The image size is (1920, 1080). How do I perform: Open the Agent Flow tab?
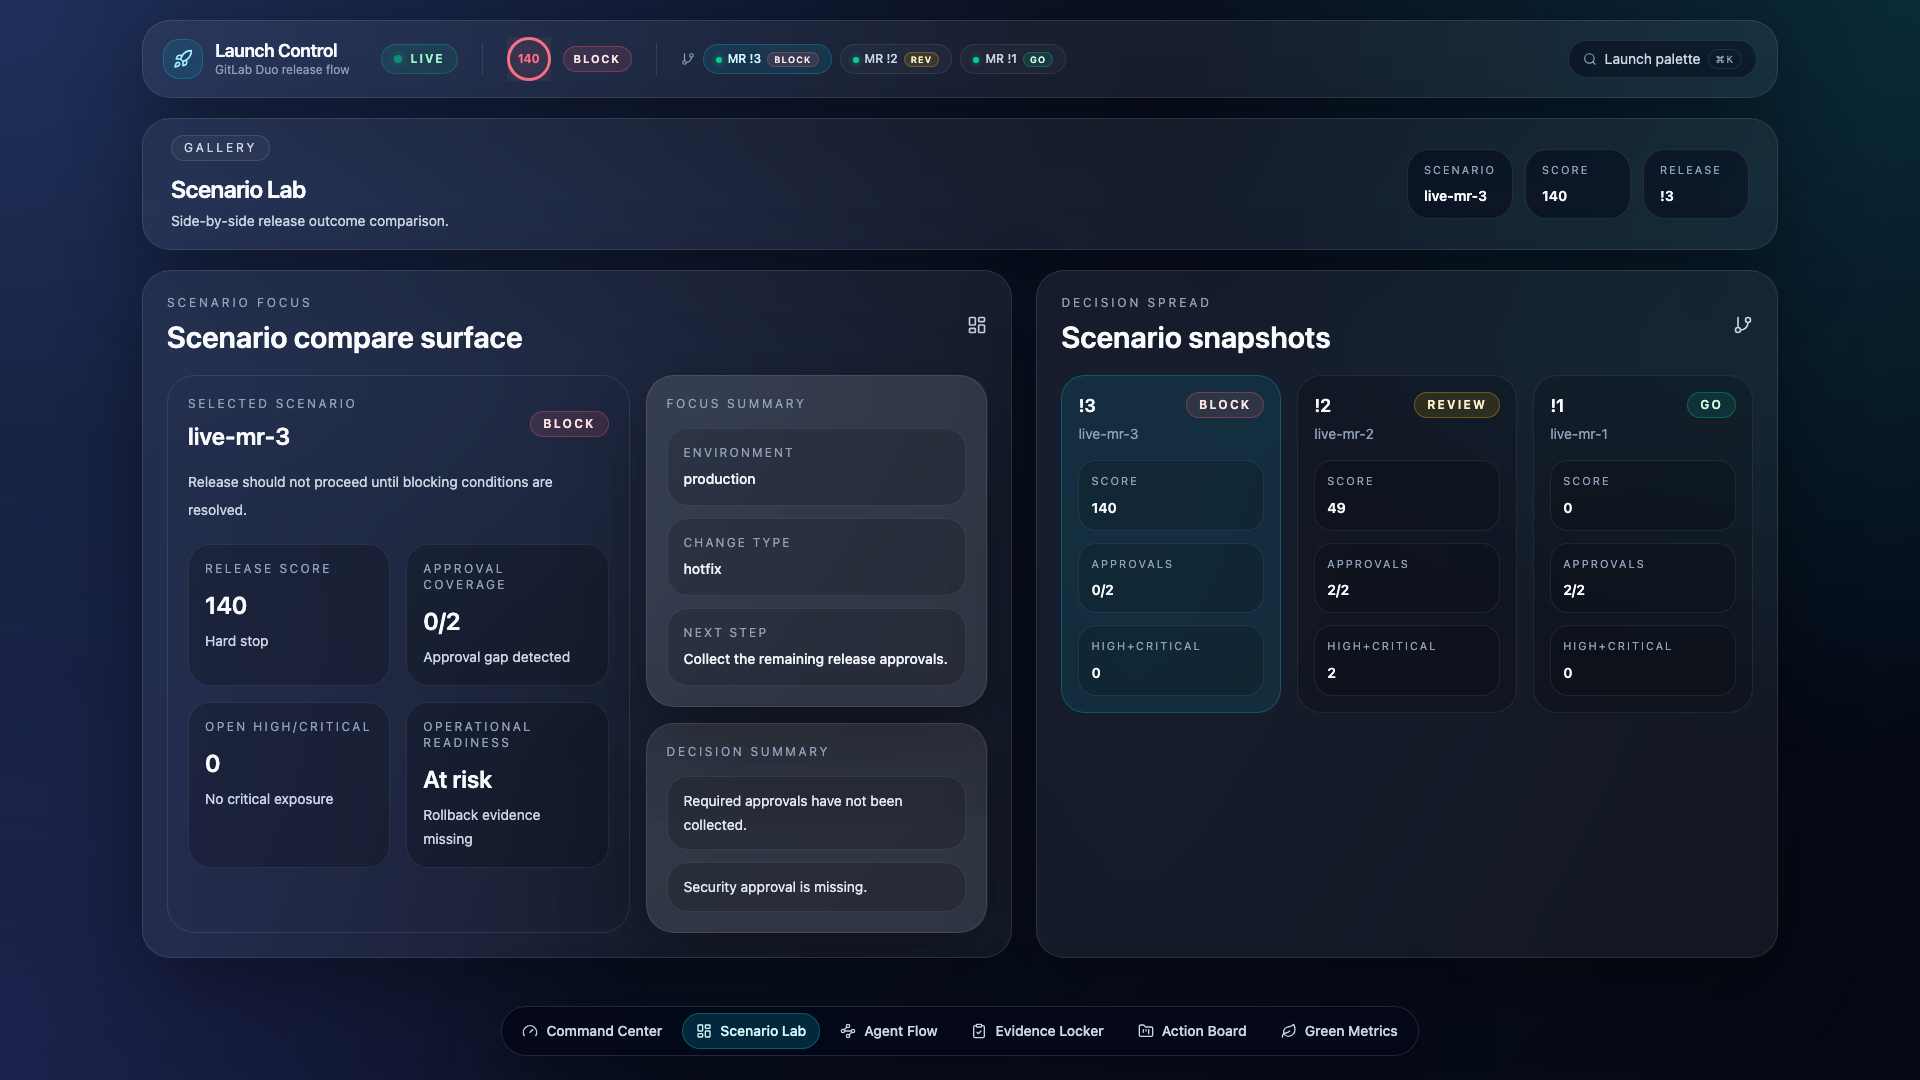coord(889,1031)
